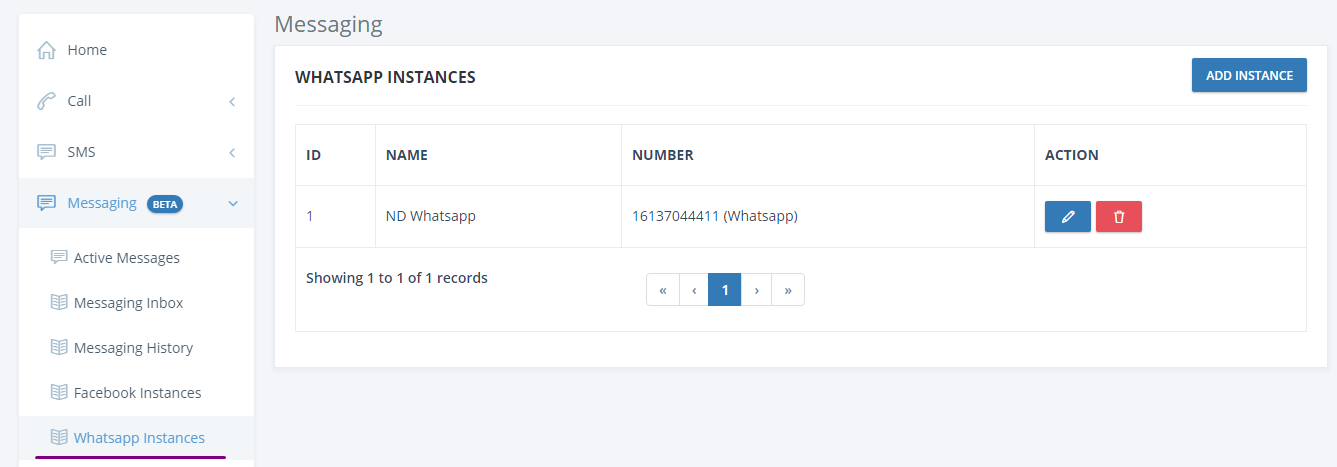Click the ADD INSTANCE button
Viewport: 1337px width, 467px height.
click(1249, 75)
